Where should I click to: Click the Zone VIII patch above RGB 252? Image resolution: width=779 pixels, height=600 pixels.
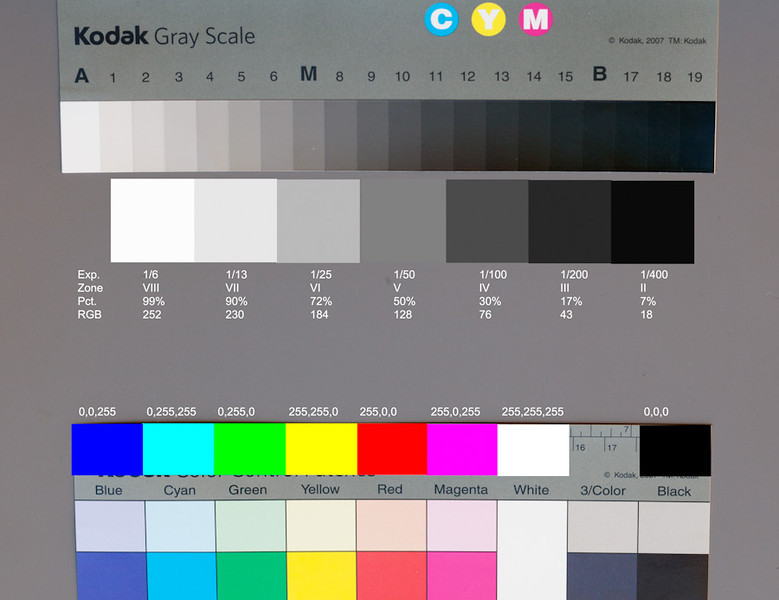pyautogui.click(x=152, y=221)
